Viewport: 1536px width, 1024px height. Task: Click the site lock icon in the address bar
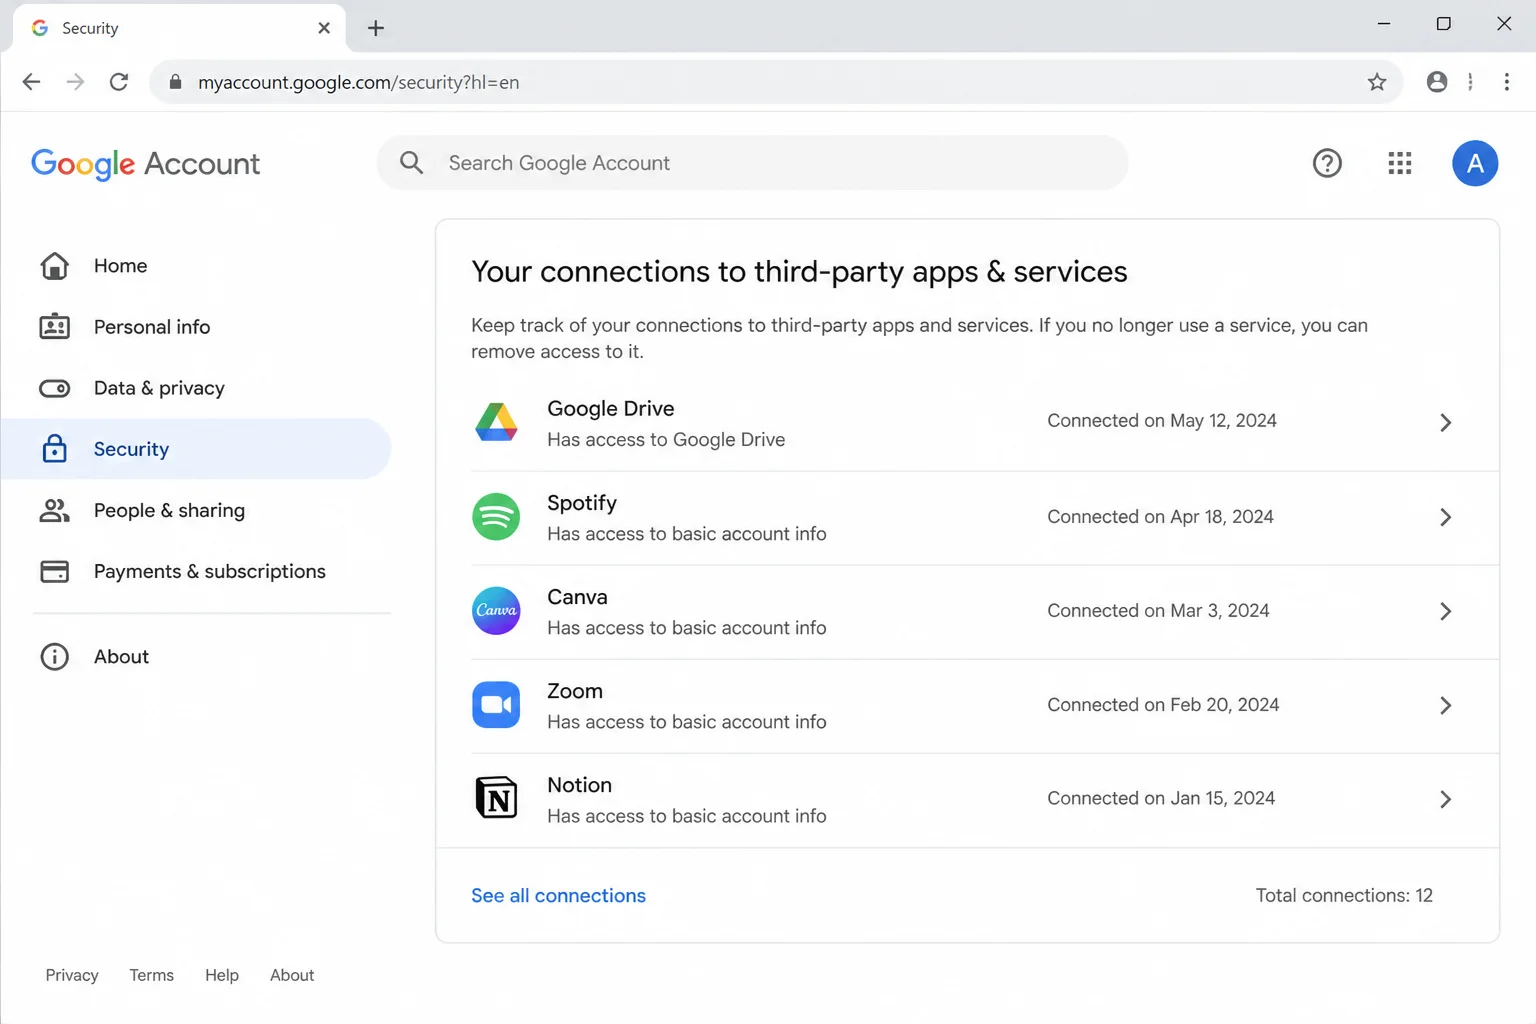[175, 82]
